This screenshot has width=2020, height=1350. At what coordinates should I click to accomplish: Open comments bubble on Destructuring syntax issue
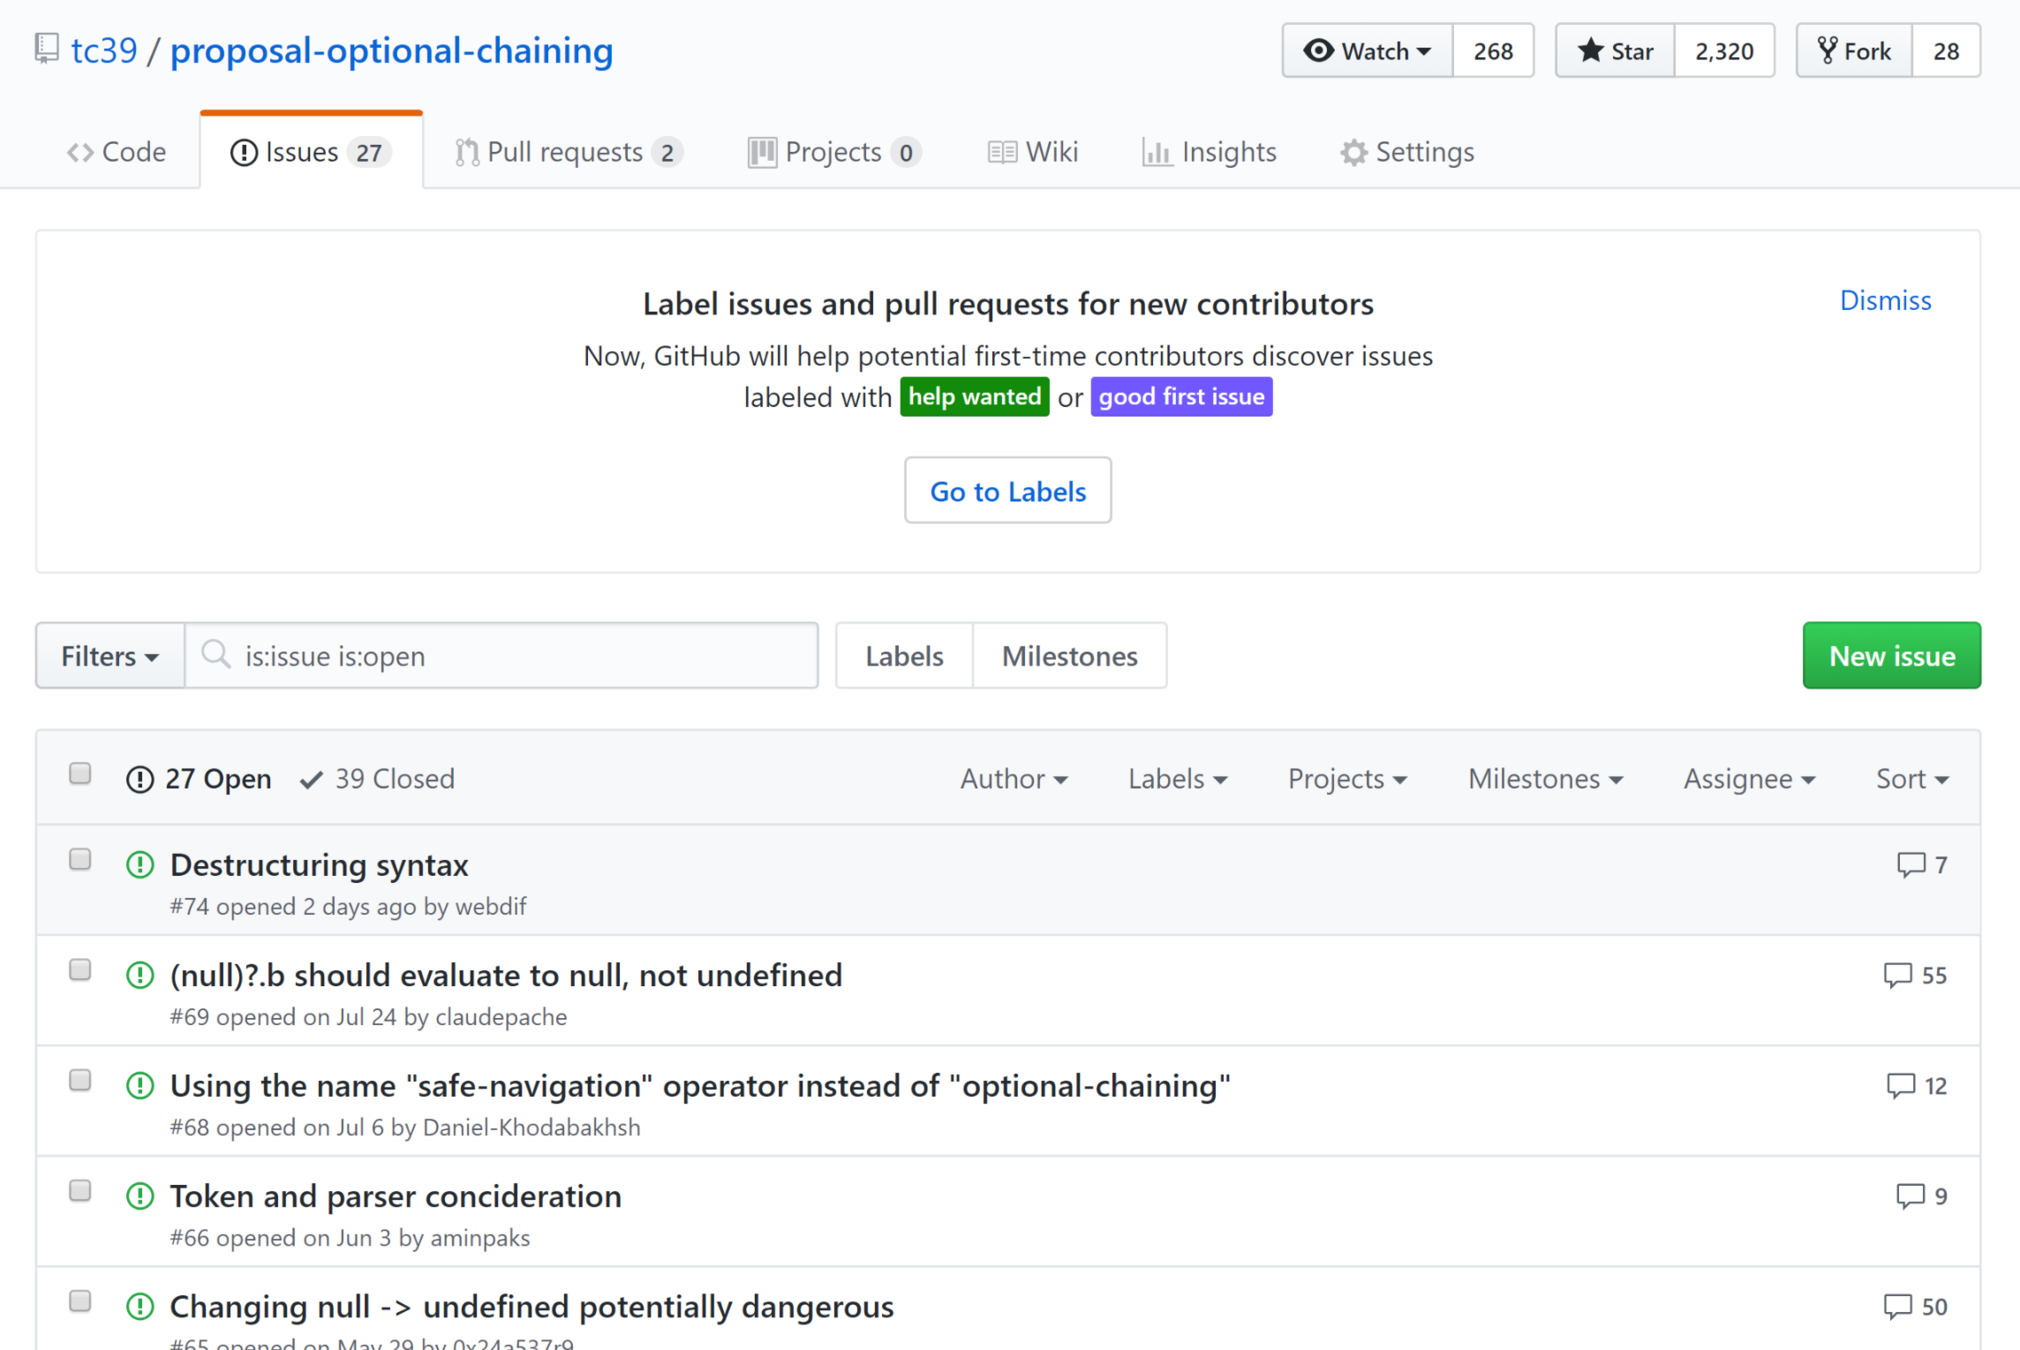[x=1910, y=864]
